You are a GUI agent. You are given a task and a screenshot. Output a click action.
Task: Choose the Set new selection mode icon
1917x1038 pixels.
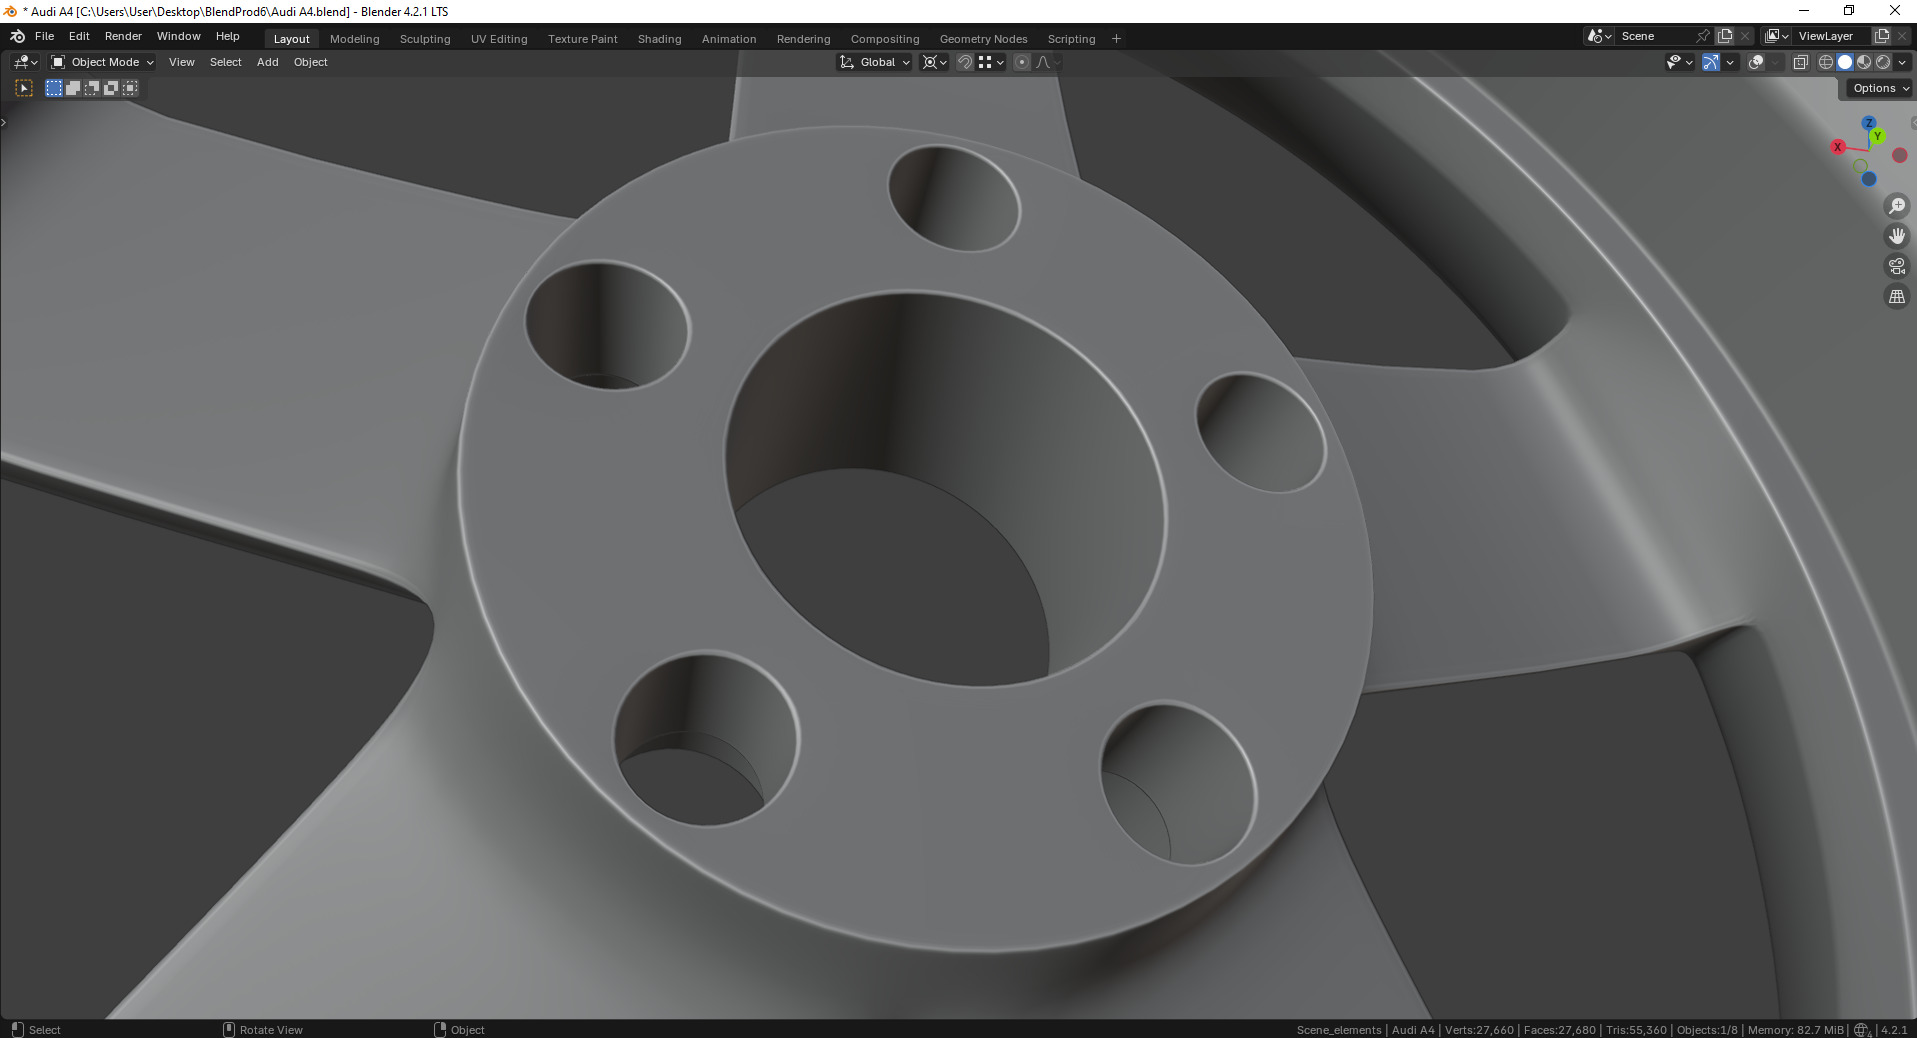[54, 88]
